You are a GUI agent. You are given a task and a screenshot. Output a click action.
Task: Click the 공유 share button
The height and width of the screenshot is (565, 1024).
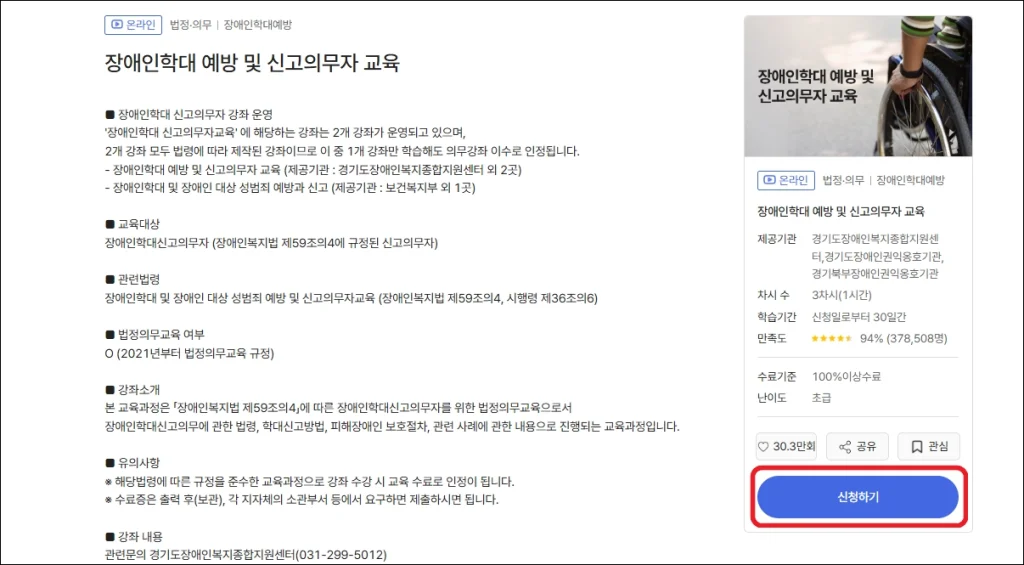(x=857, y=447)
